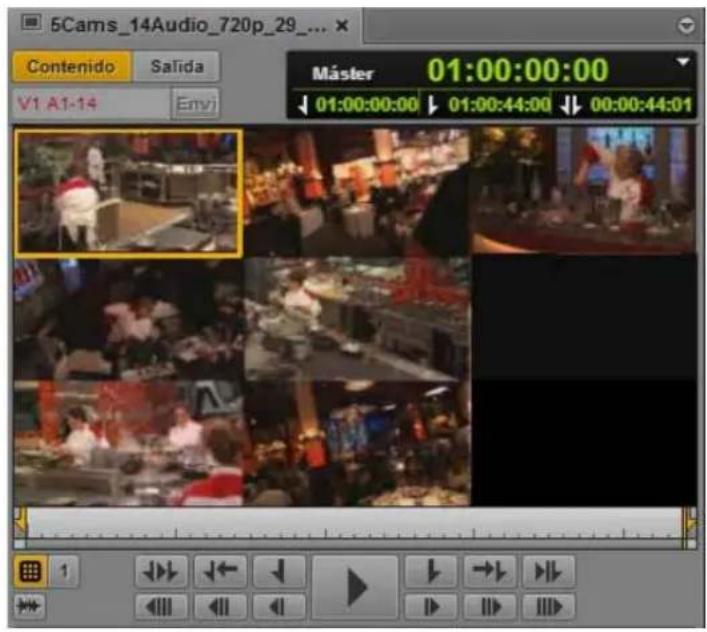Click Play In to Out button
Screen dimensions: 707x632
[x=548, y=572]
